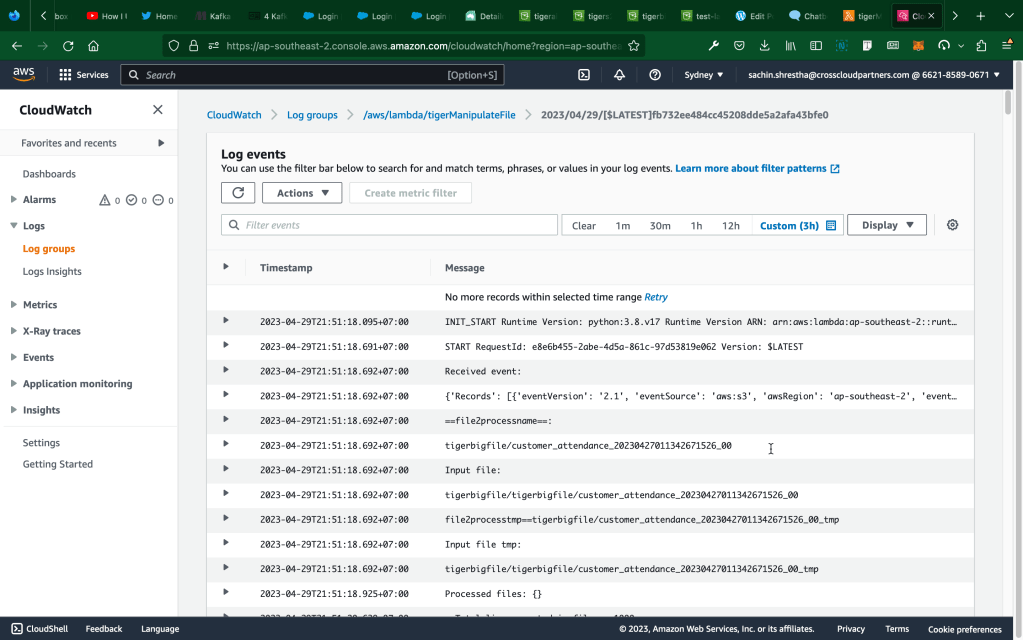Screen dimensions: 1023x640
Task: Close the CloudWatch sidebar panel
Action: pyautogui.click(x=157, y=110)
